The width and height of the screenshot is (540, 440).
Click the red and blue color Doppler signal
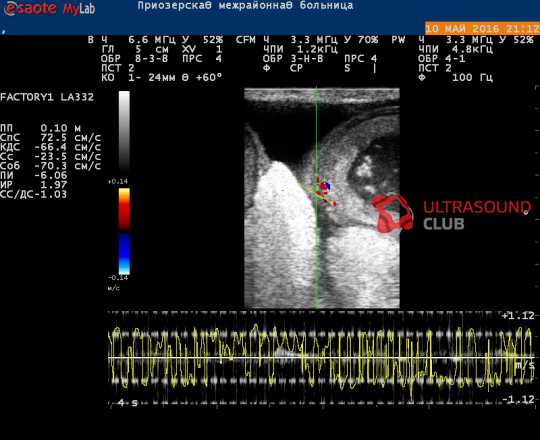point(325,187)
